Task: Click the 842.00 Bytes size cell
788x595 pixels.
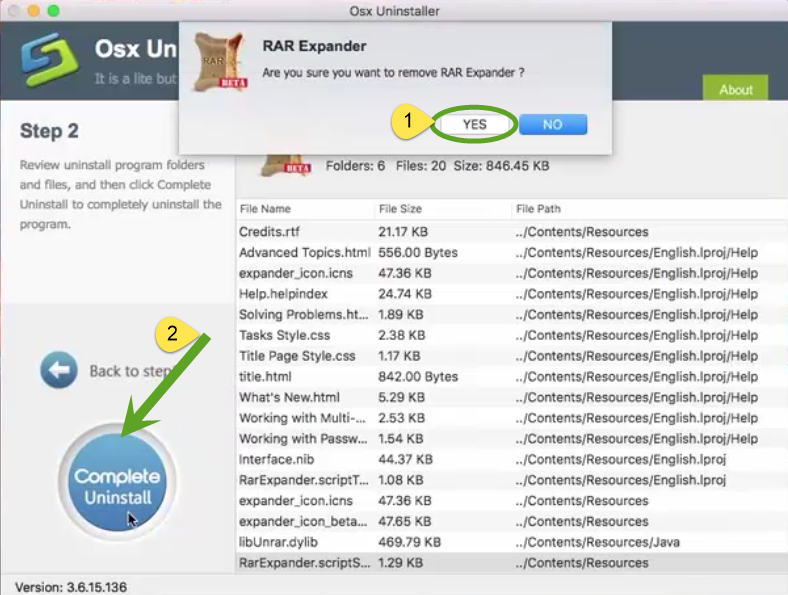Action: 418,376
